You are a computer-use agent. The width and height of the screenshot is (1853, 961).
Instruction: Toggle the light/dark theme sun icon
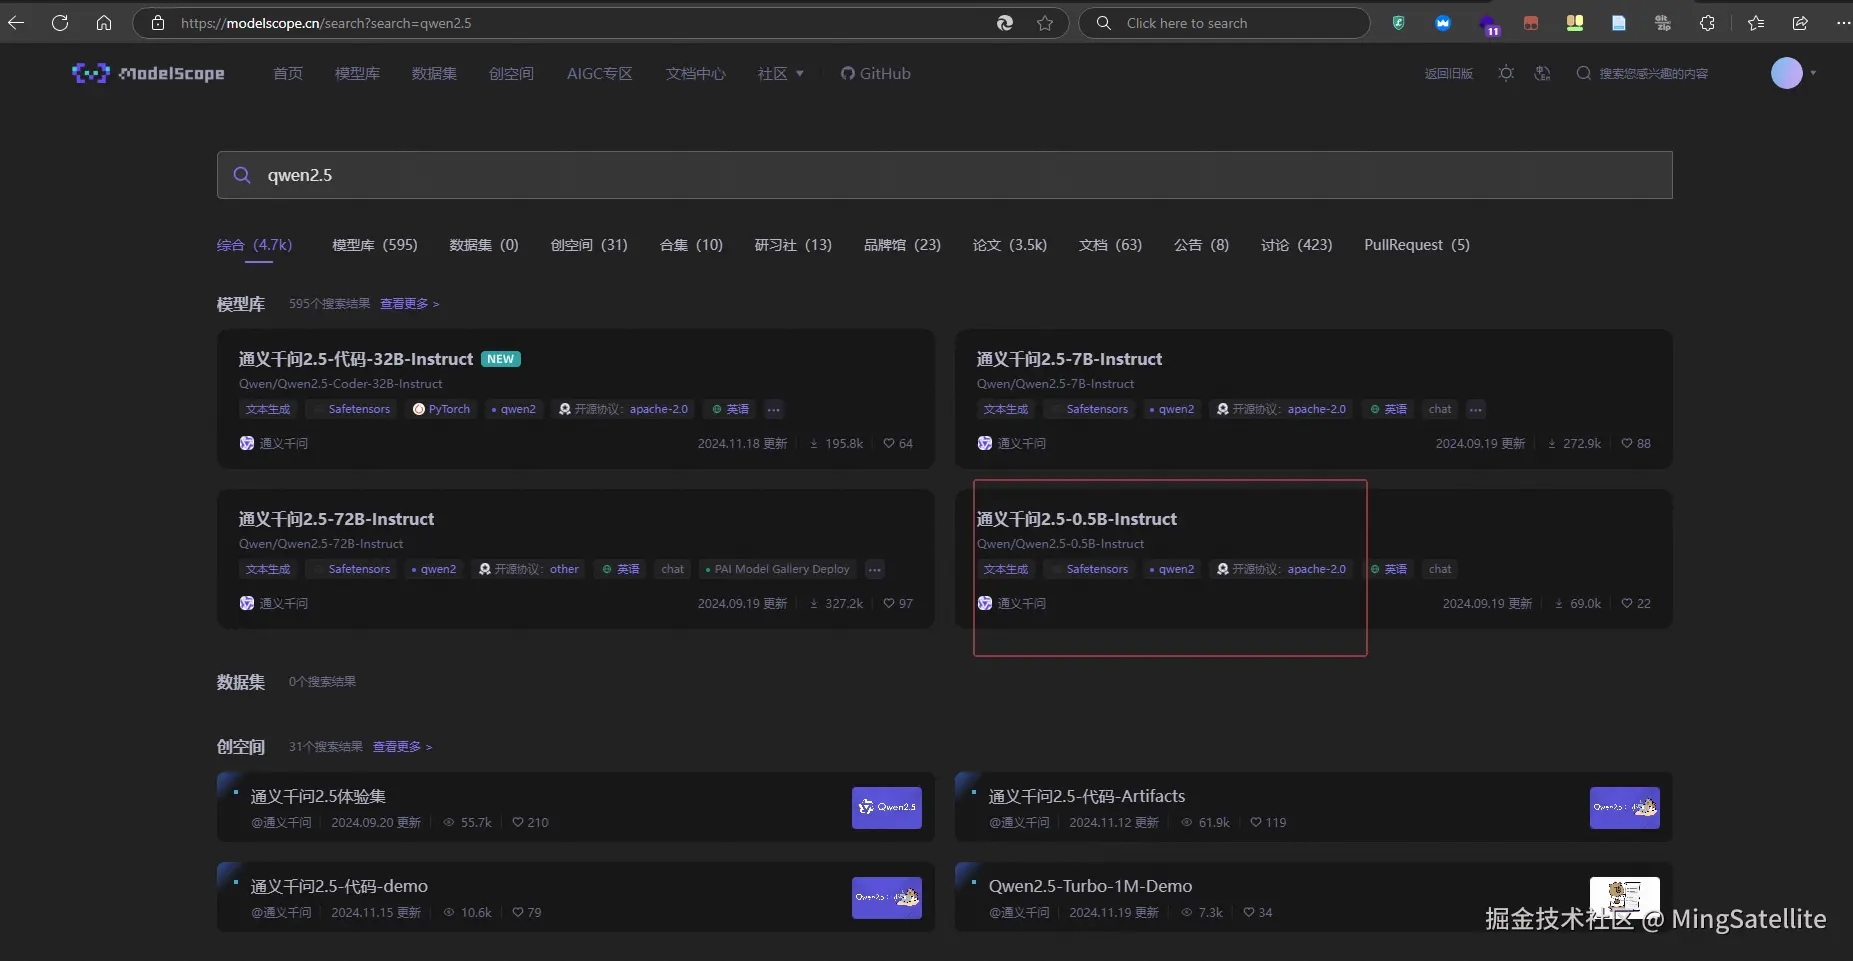coord(1506,73)
